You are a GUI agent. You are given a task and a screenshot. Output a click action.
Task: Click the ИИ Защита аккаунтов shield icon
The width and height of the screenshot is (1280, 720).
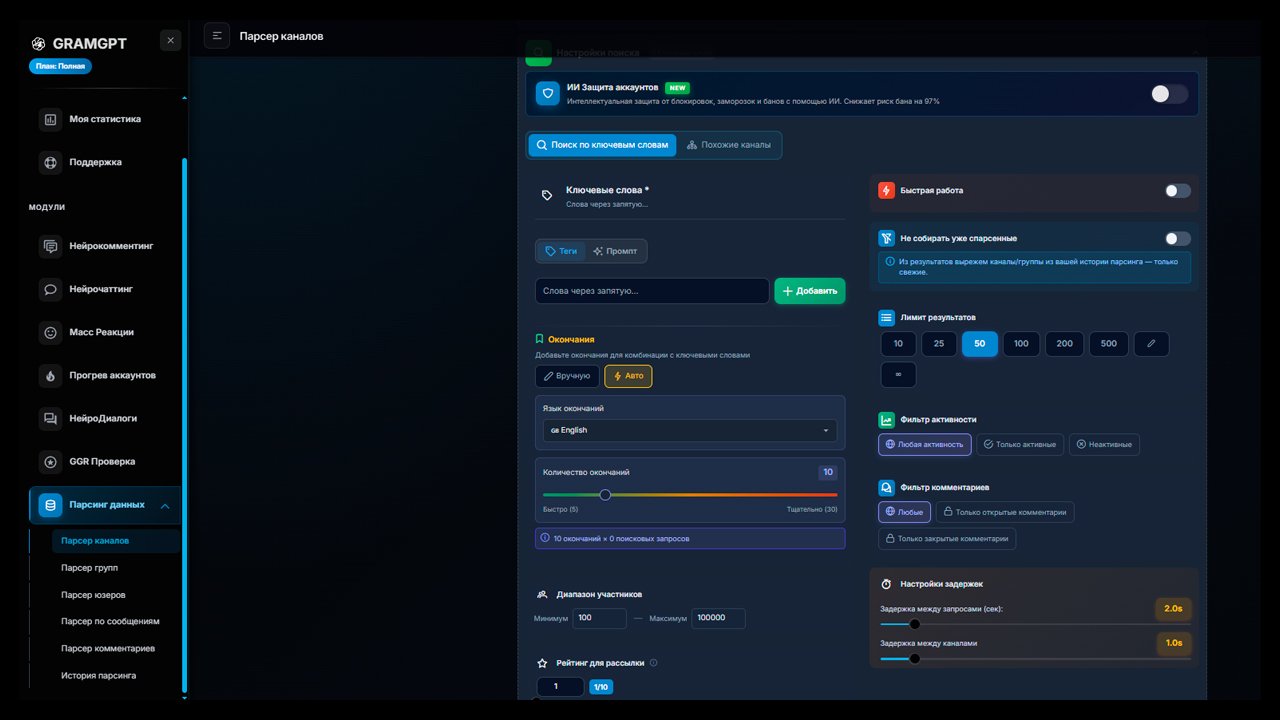547,94
